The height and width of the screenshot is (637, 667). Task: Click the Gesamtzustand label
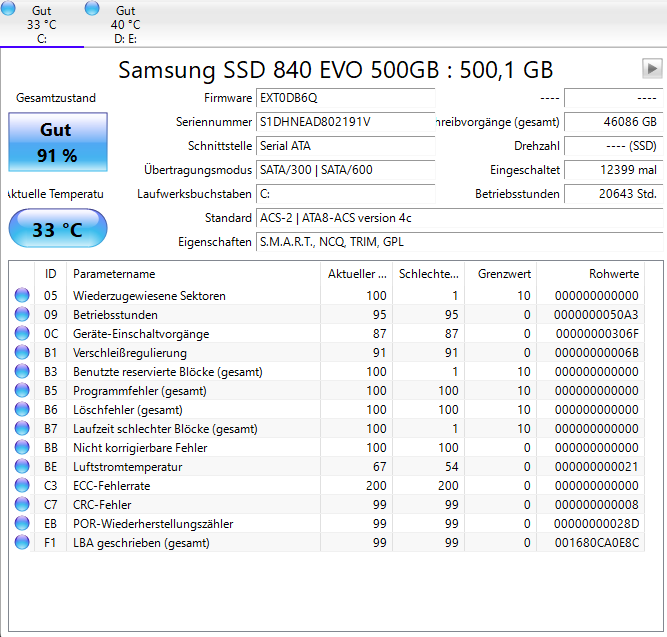[56, 98]
